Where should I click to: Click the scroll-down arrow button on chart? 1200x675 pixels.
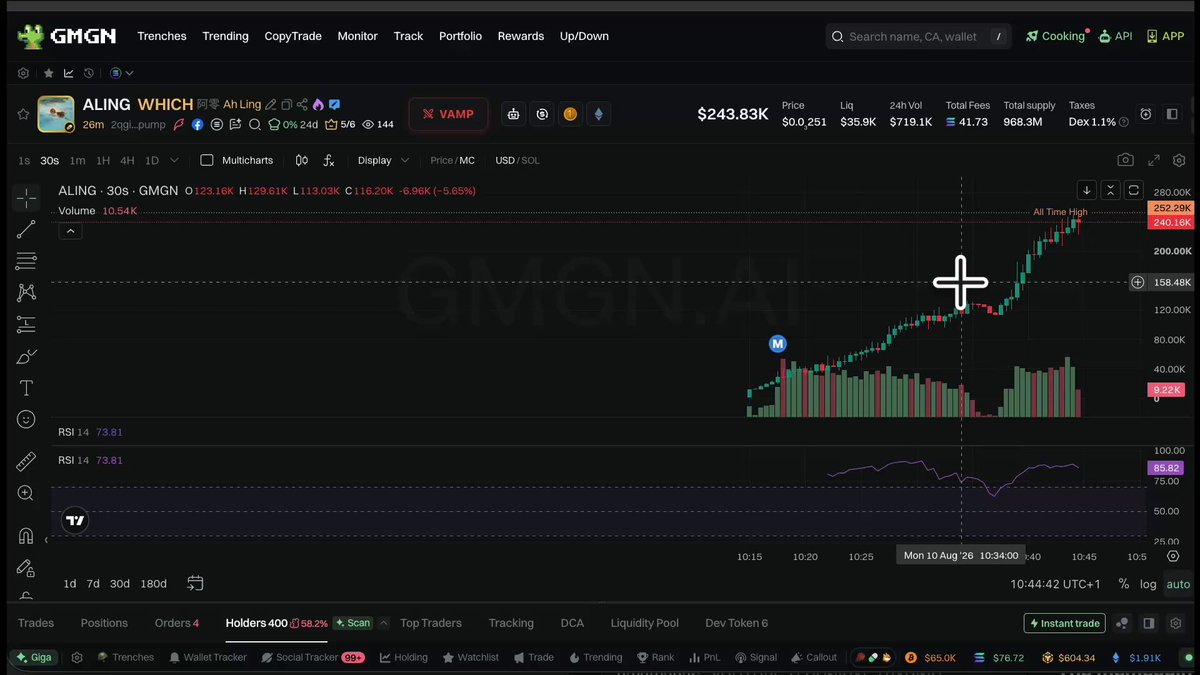[1087, 190]
